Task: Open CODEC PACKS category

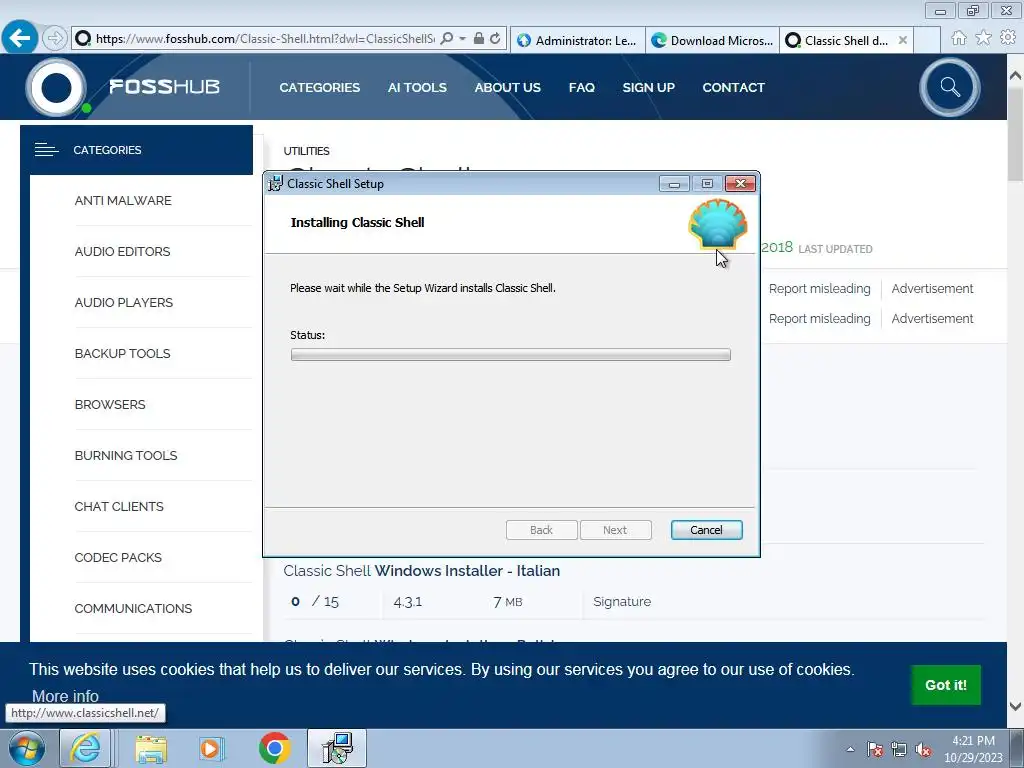Action: pos(118,557)
